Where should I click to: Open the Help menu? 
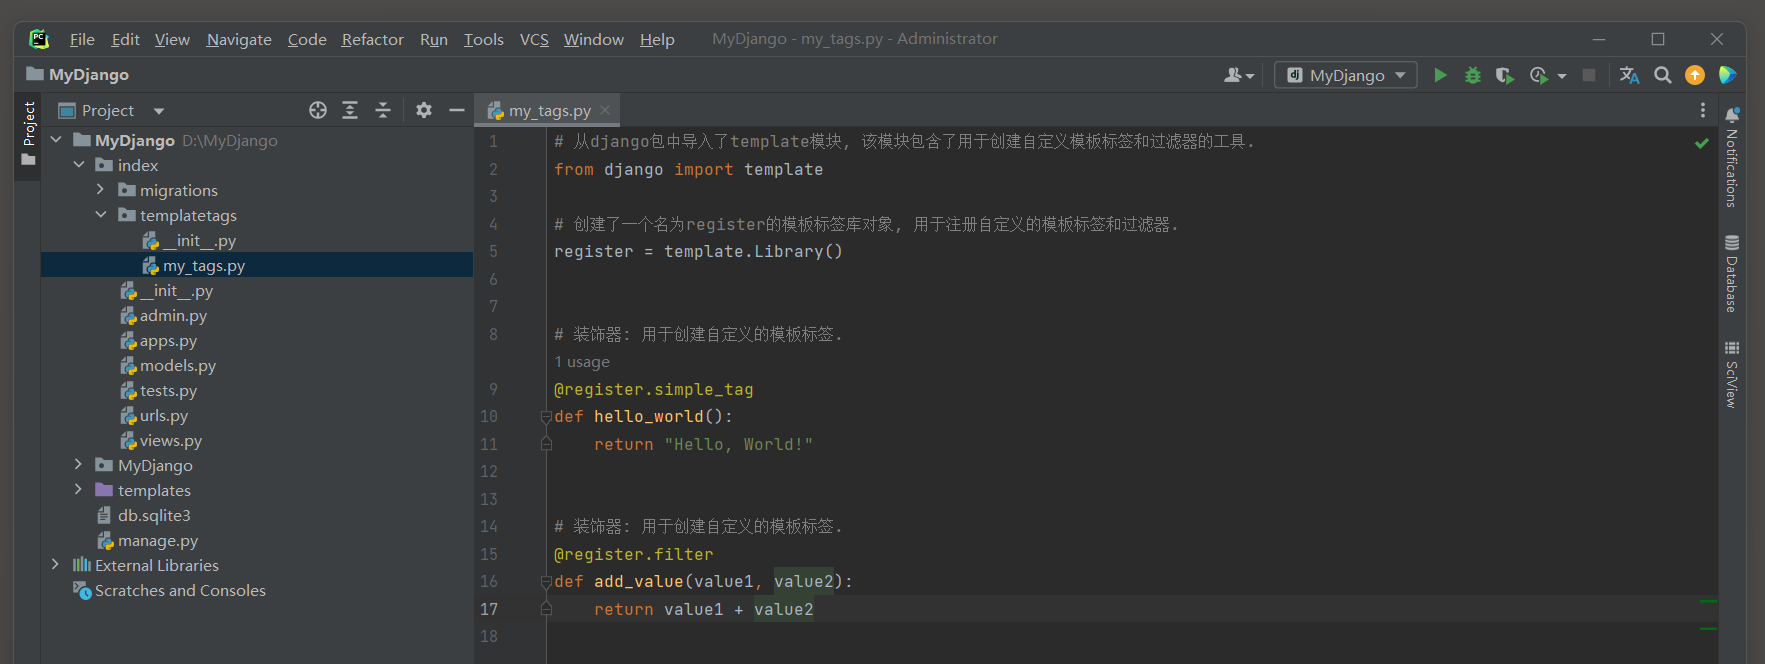tap(657, 39)
